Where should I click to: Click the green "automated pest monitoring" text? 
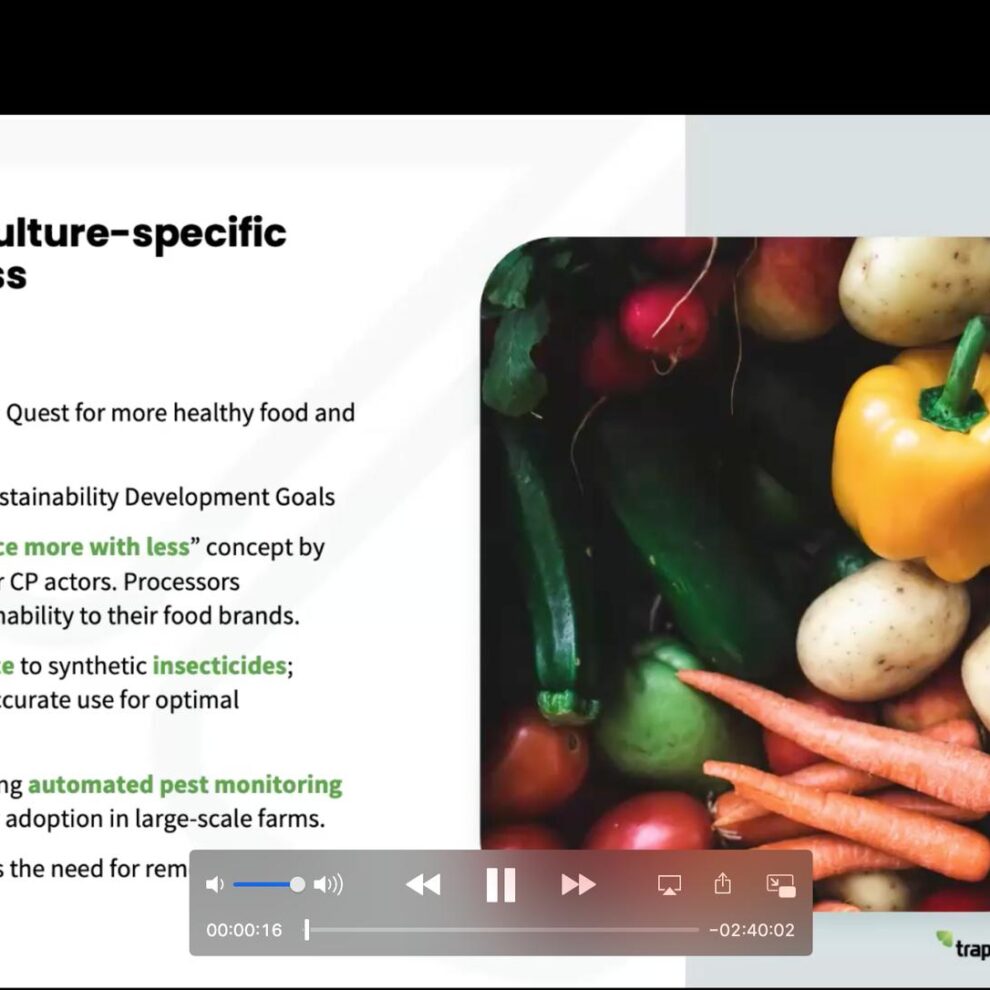click(x=185, y=784)
